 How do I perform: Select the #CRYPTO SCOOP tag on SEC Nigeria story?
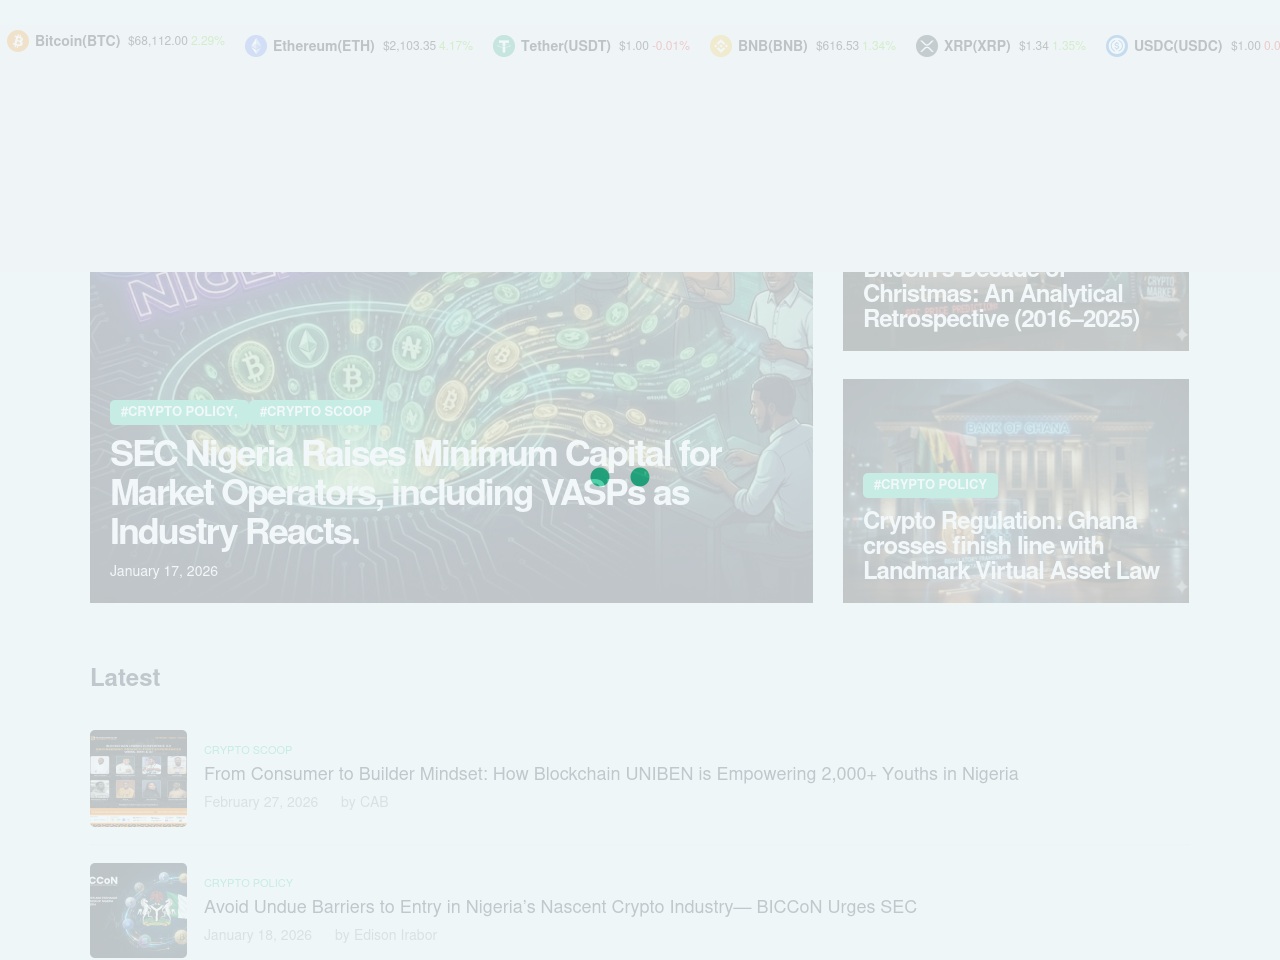[315, 412]
